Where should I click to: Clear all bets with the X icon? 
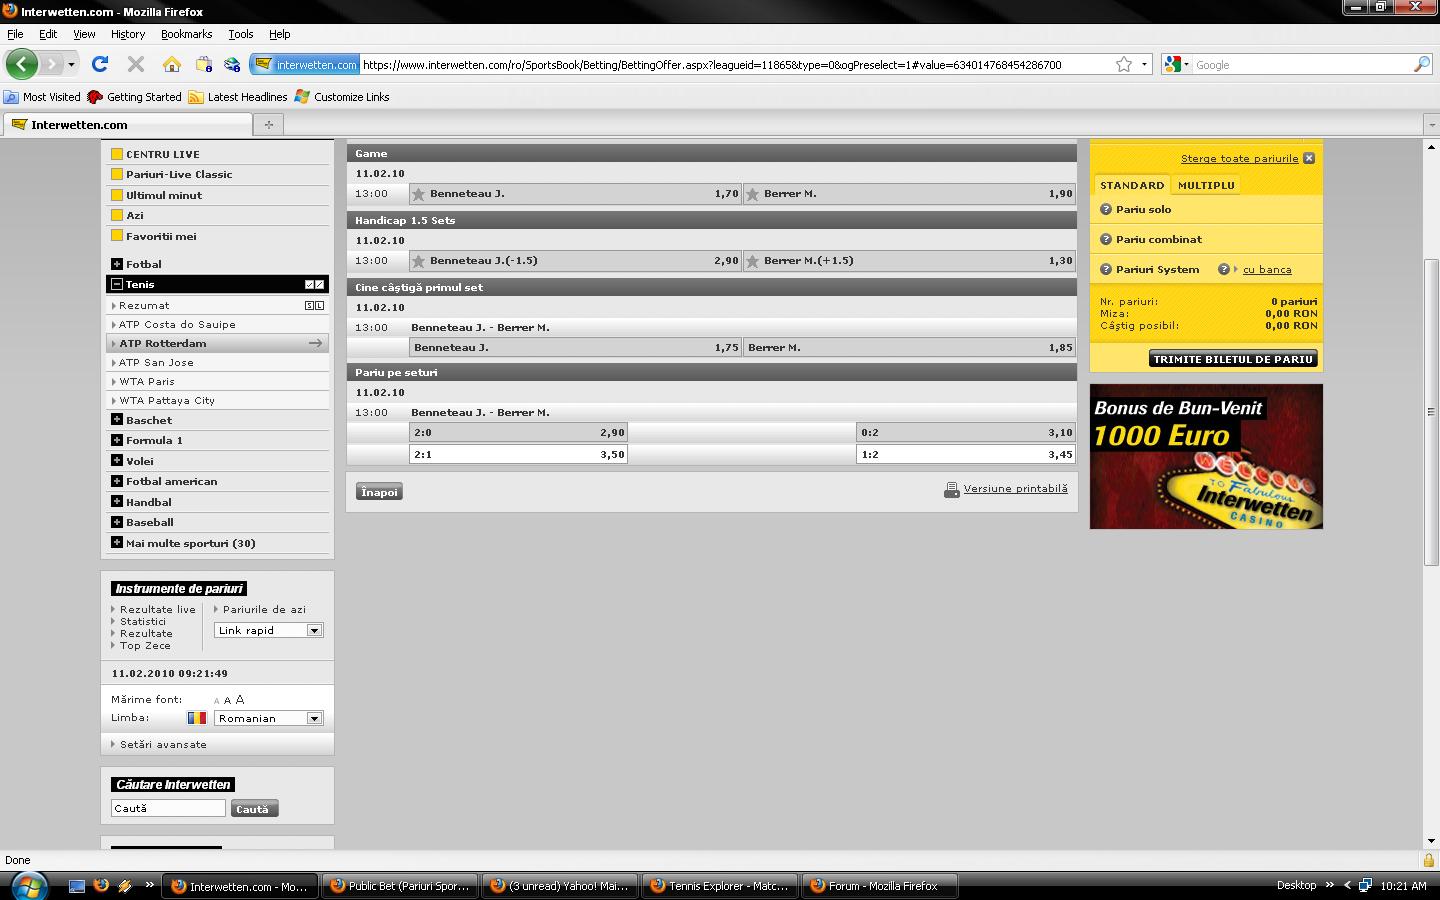click(1309, 158)
